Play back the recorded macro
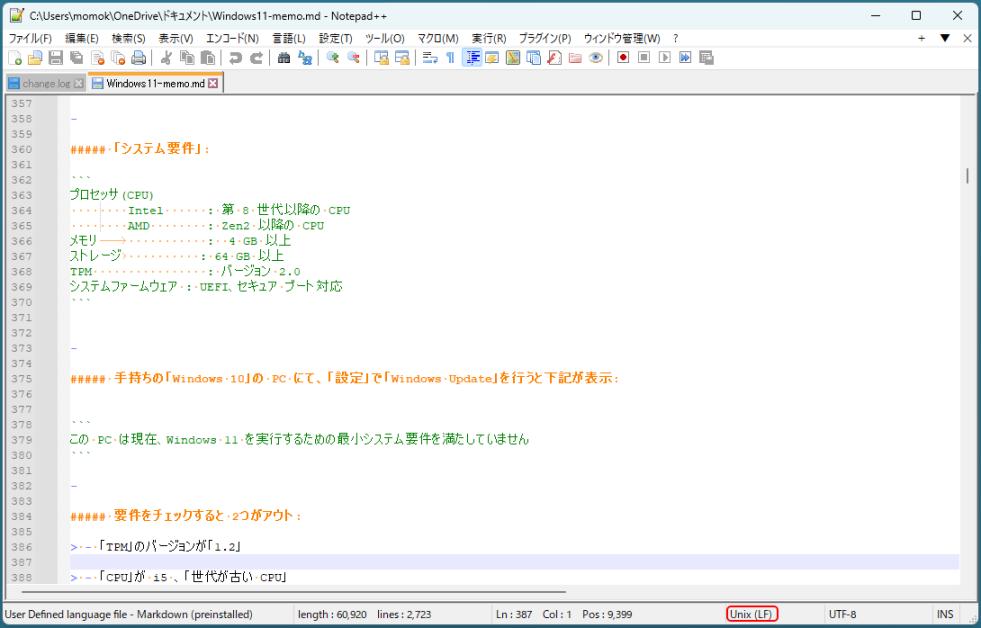Viewport: 981px width, 628px height. (664, 58)
